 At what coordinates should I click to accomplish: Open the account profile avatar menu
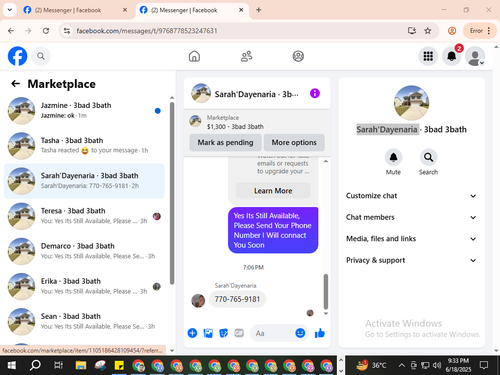(x=475, y=56)
